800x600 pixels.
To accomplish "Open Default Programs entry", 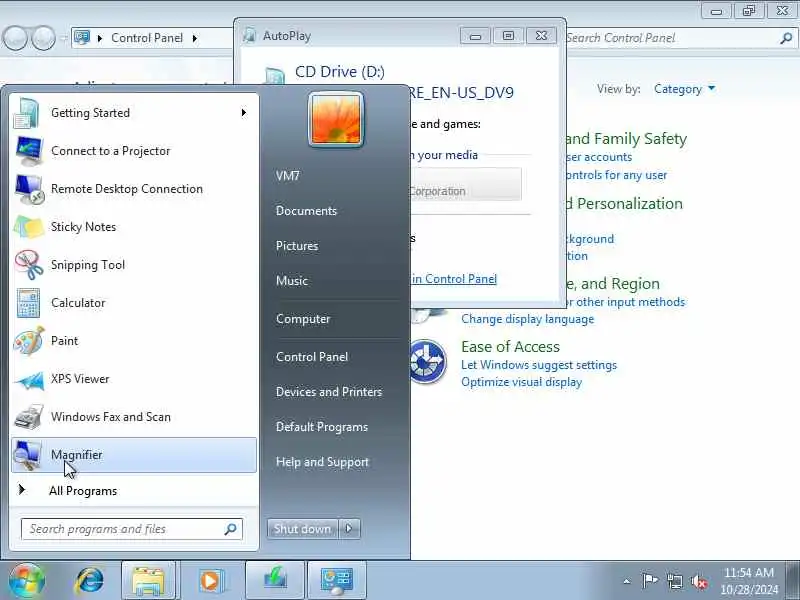I will tap(321, 427).
